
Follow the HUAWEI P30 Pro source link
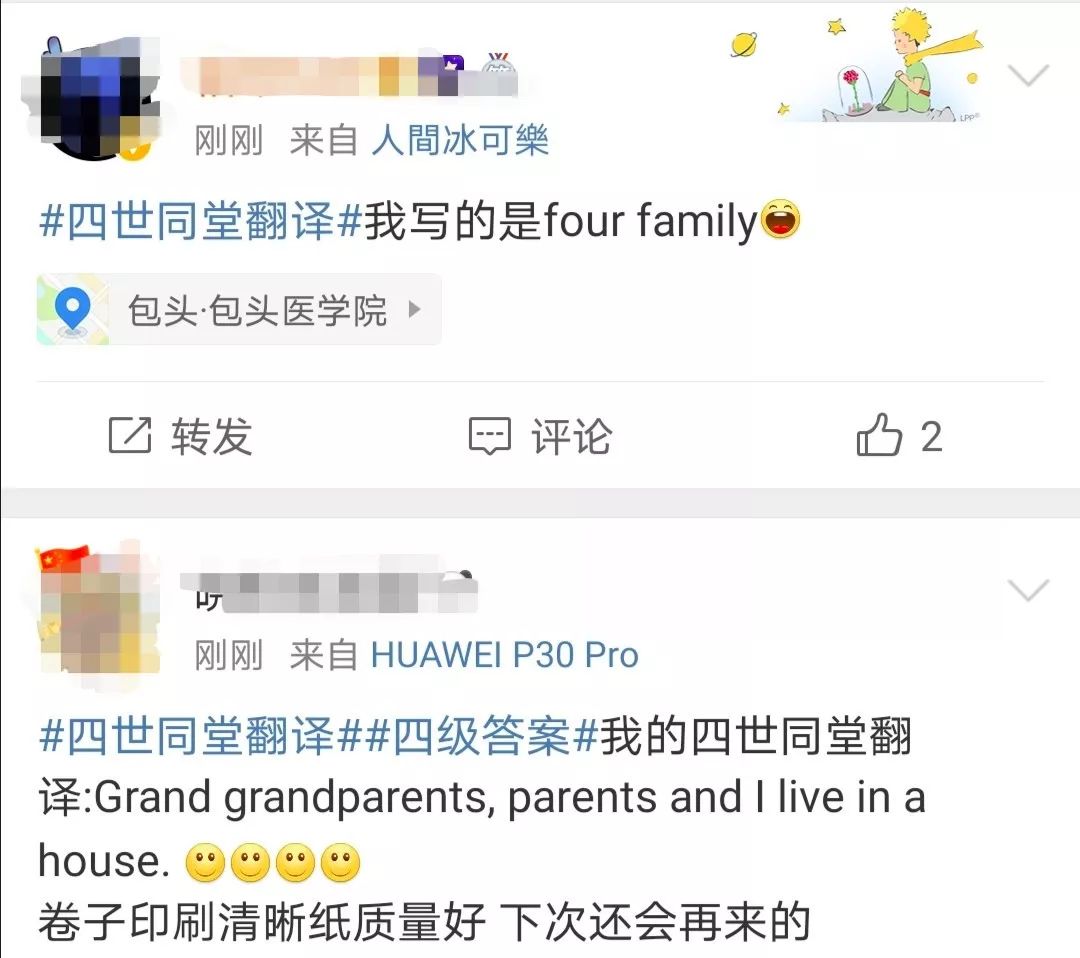[505, 655]
